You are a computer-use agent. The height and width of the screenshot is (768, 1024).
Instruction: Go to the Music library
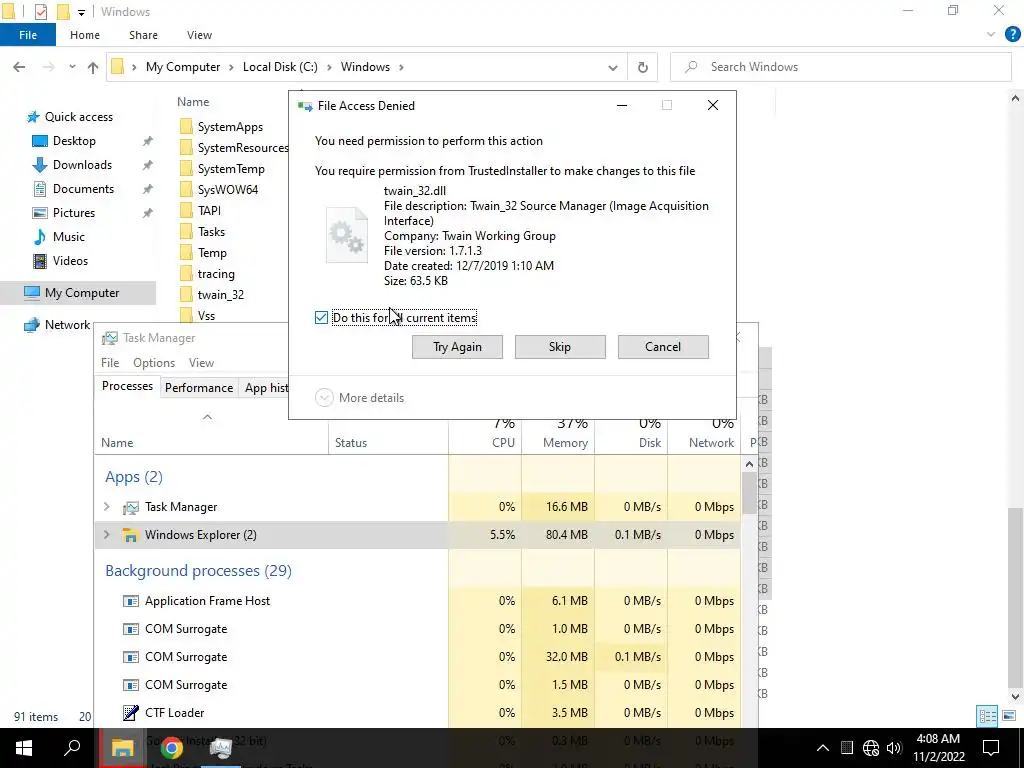69,236
